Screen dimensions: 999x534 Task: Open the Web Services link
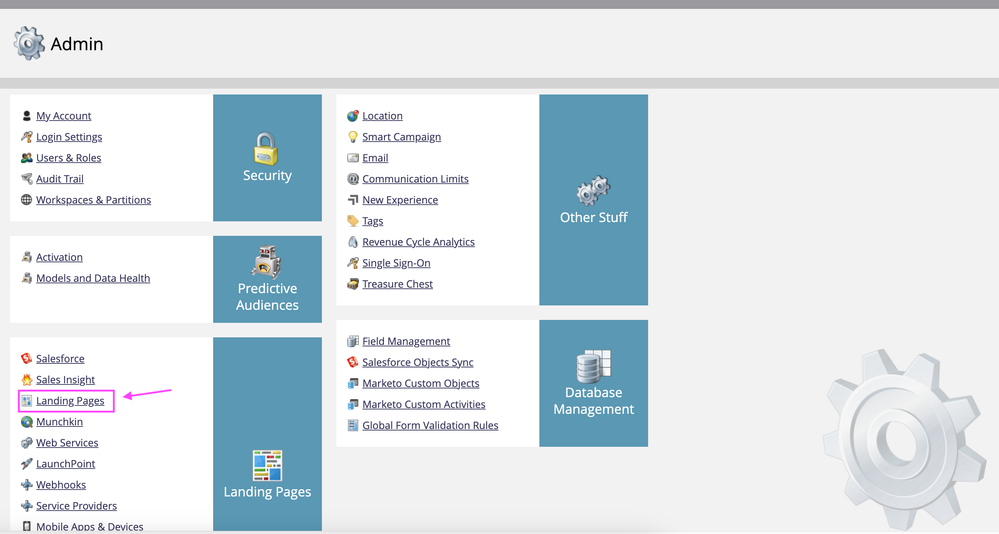(x=67, y=443)
